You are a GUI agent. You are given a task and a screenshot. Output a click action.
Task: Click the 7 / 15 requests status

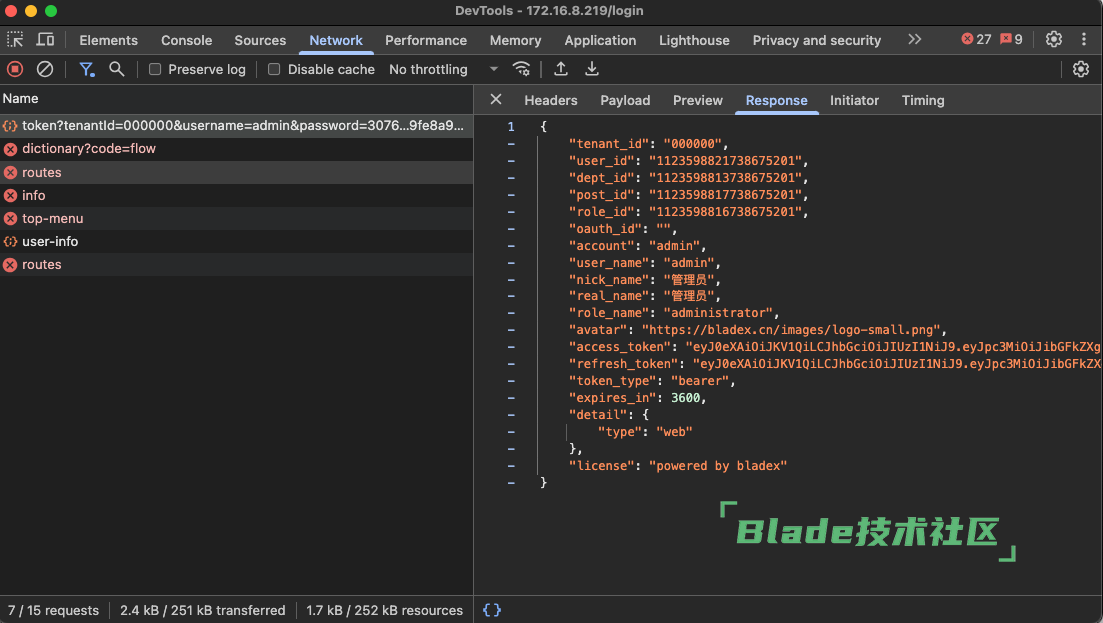point(53,610)
